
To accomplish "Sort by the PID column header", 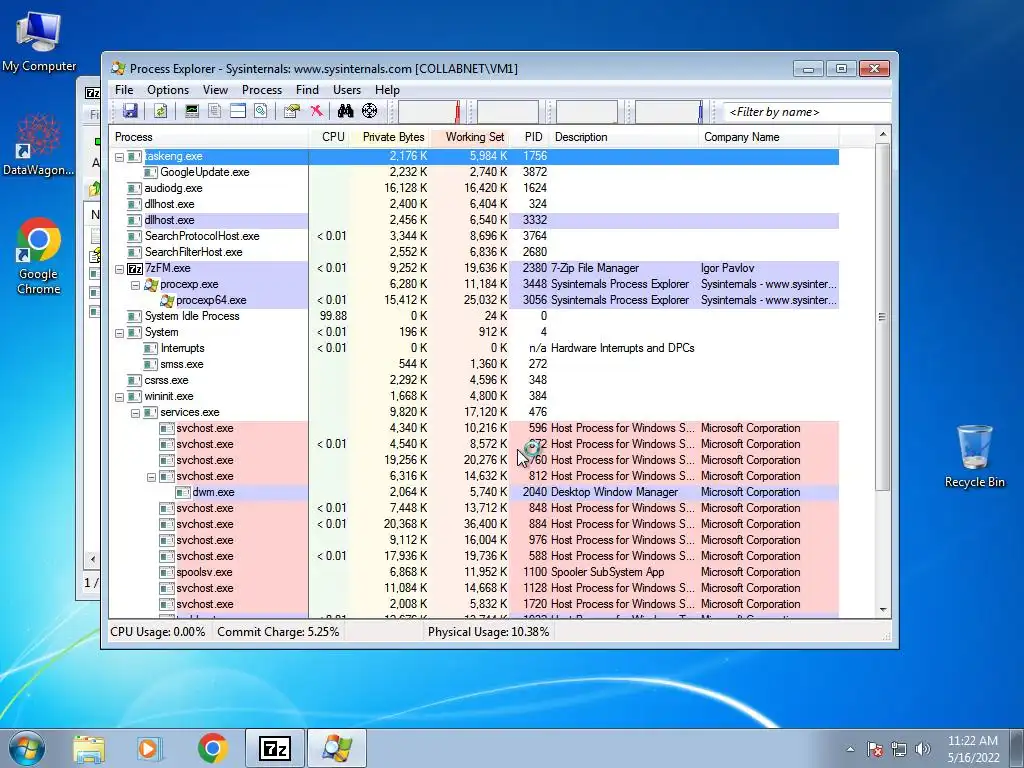I will pyautogui.click(x=530, y=137).
